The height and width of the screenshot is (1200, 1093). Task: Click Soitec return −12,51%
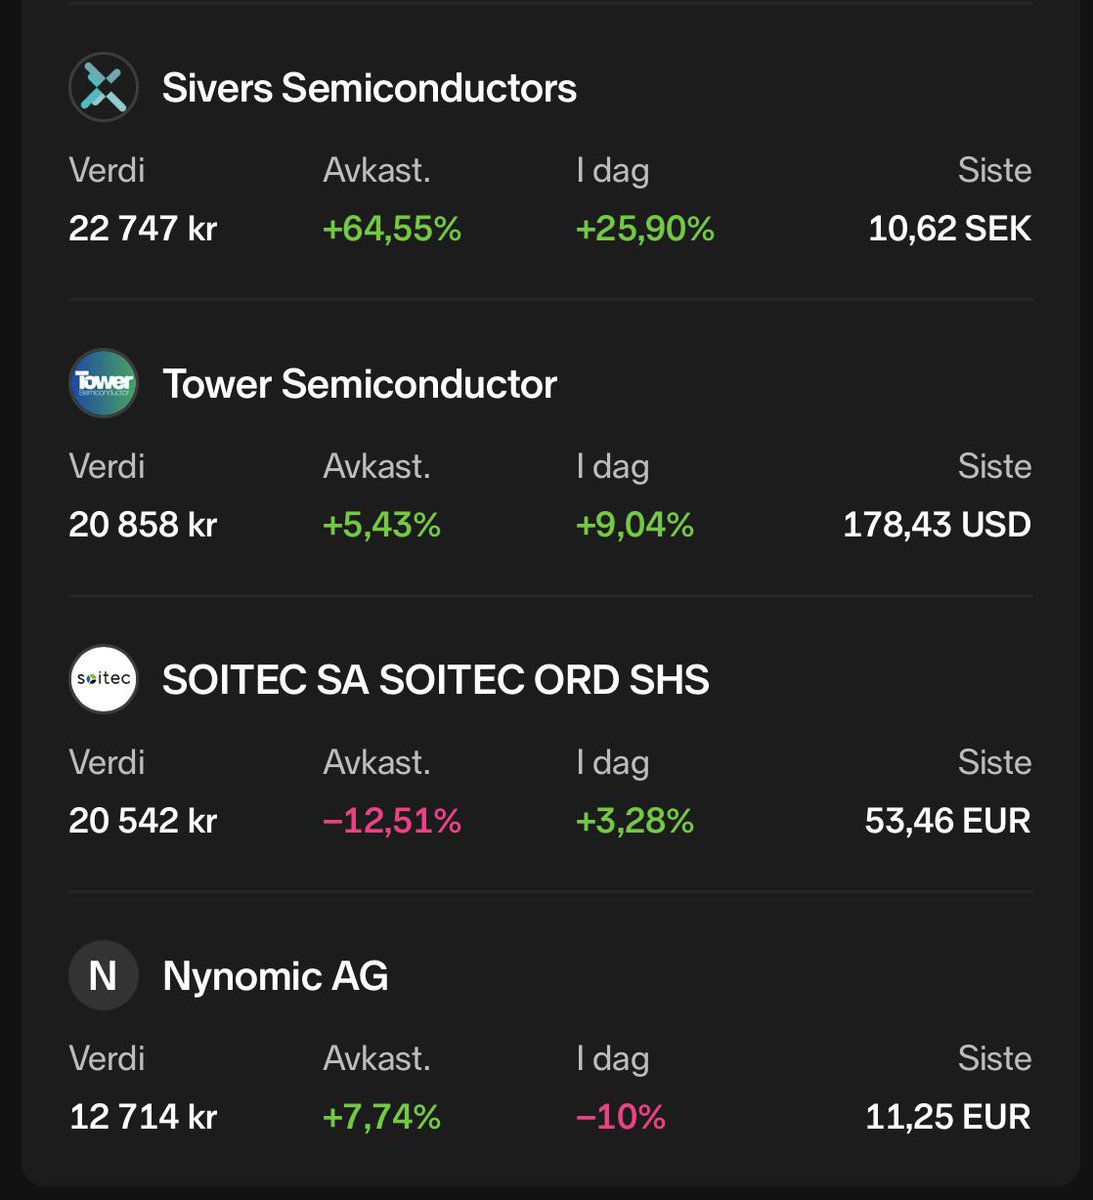pyautogui.click(x=392, y=821)
